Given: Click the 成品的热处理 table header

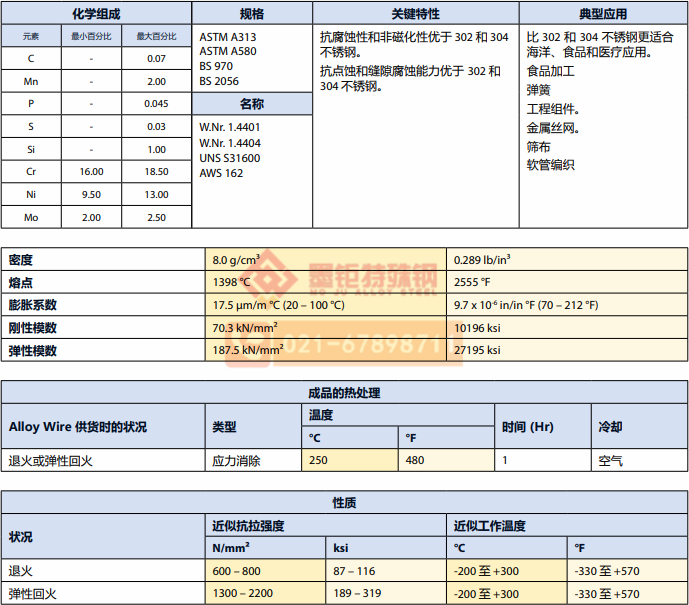Looking at the screenshot, I should pos(344,393).
